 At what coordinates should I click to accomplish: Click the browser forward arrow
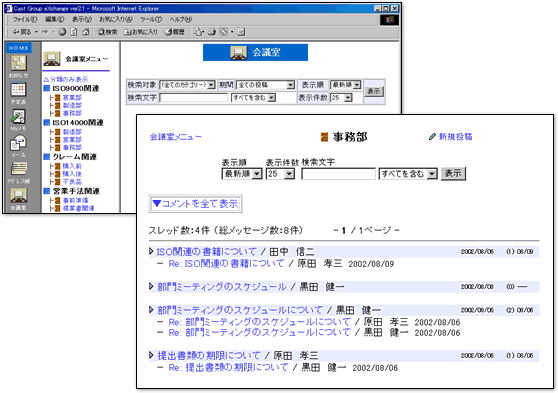point(45,32)
